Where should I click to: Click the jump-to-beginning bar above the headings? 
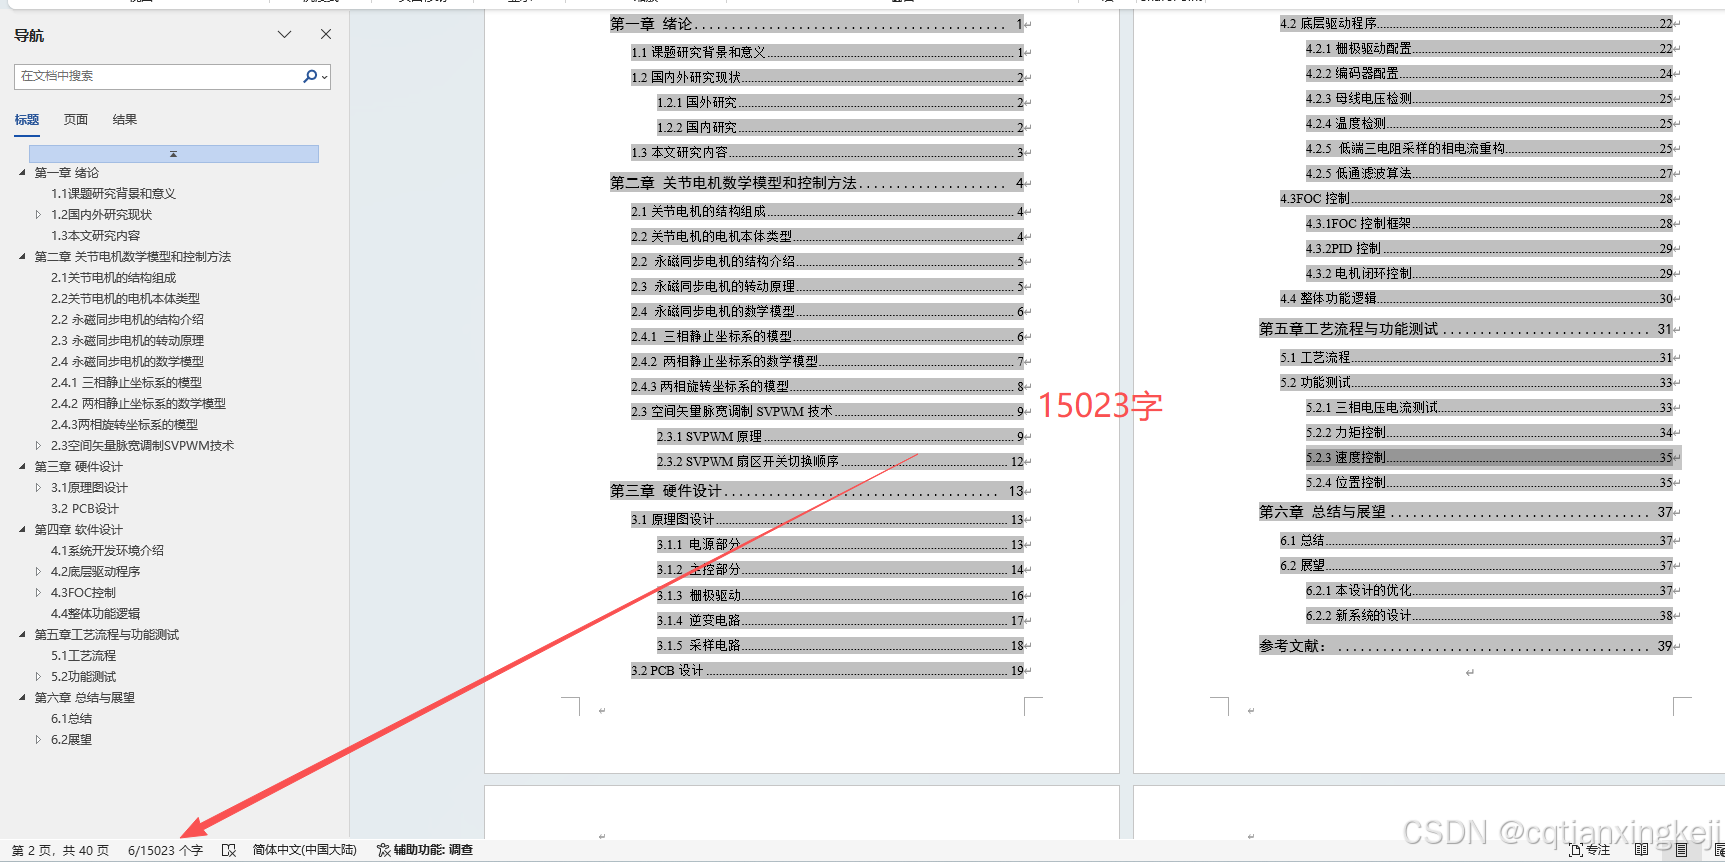174,154
